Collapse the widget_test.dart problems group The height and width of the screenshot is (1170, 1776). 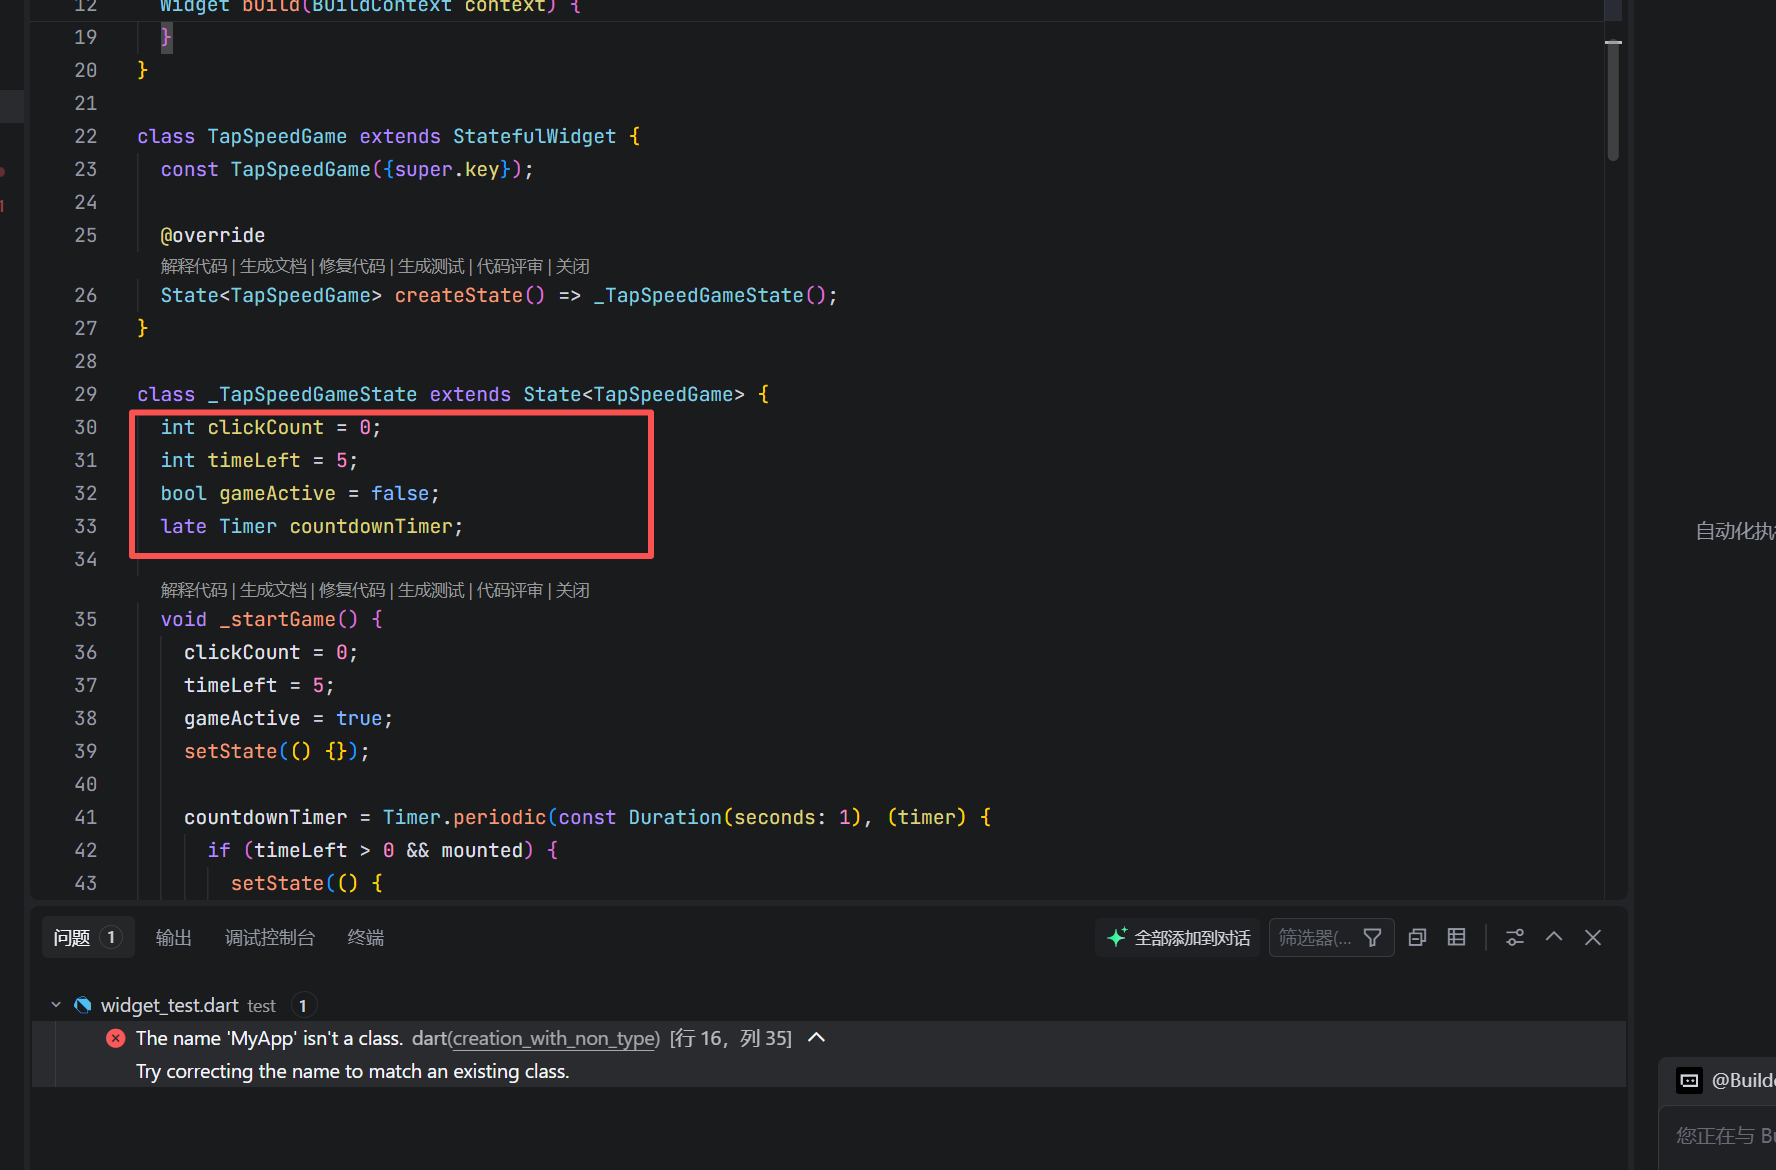[x=56, y=1005]
